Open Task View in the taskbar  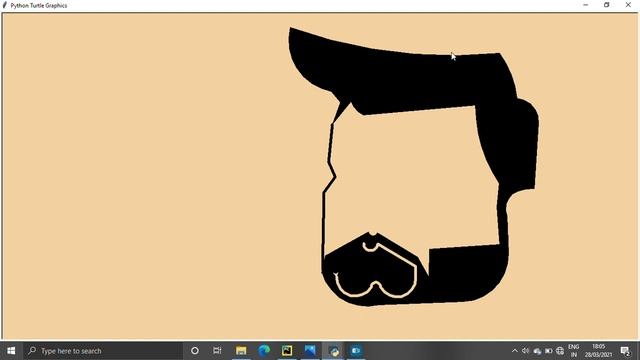tap(217, 351)
